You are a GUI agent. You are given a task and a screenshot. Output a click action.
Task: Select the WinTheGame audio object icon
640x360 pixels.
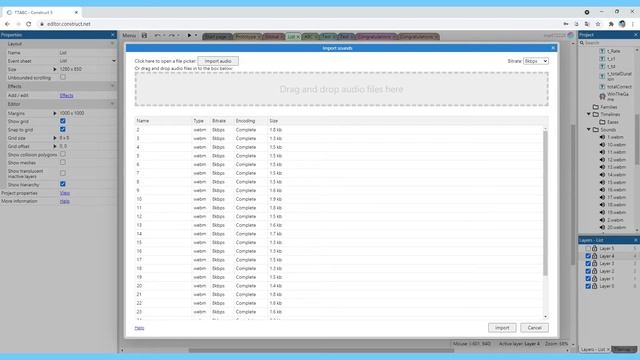[x=602, y=96]
